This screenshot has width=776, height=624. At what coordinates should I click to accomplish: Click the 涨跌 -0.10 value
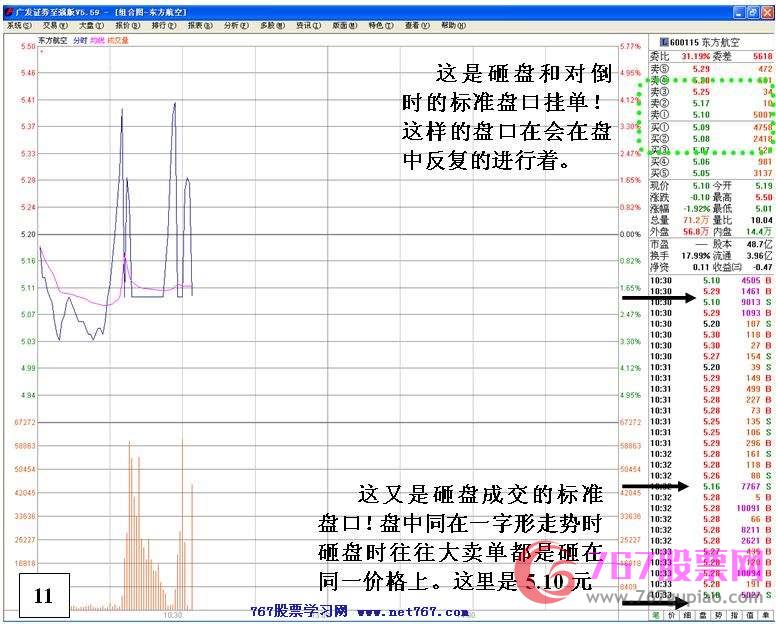(x=699, y=197)
